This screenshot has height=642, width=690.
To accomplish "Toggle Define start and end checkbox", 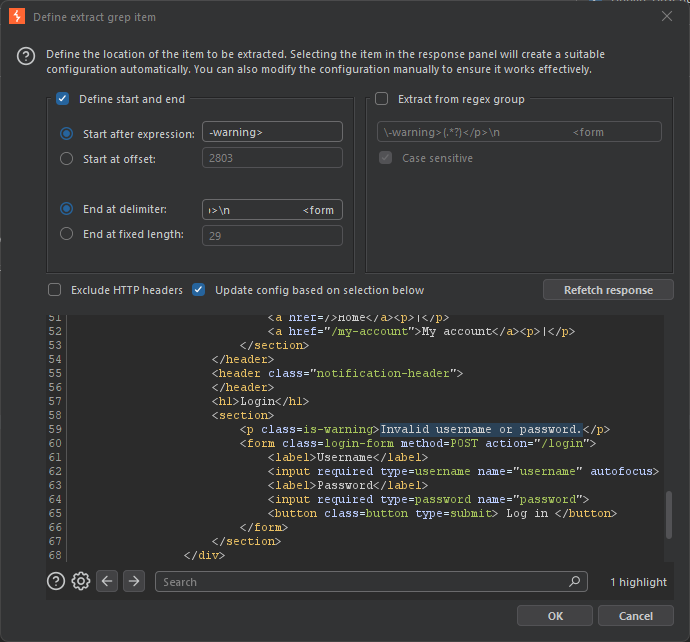I will (x=62, y=99).
